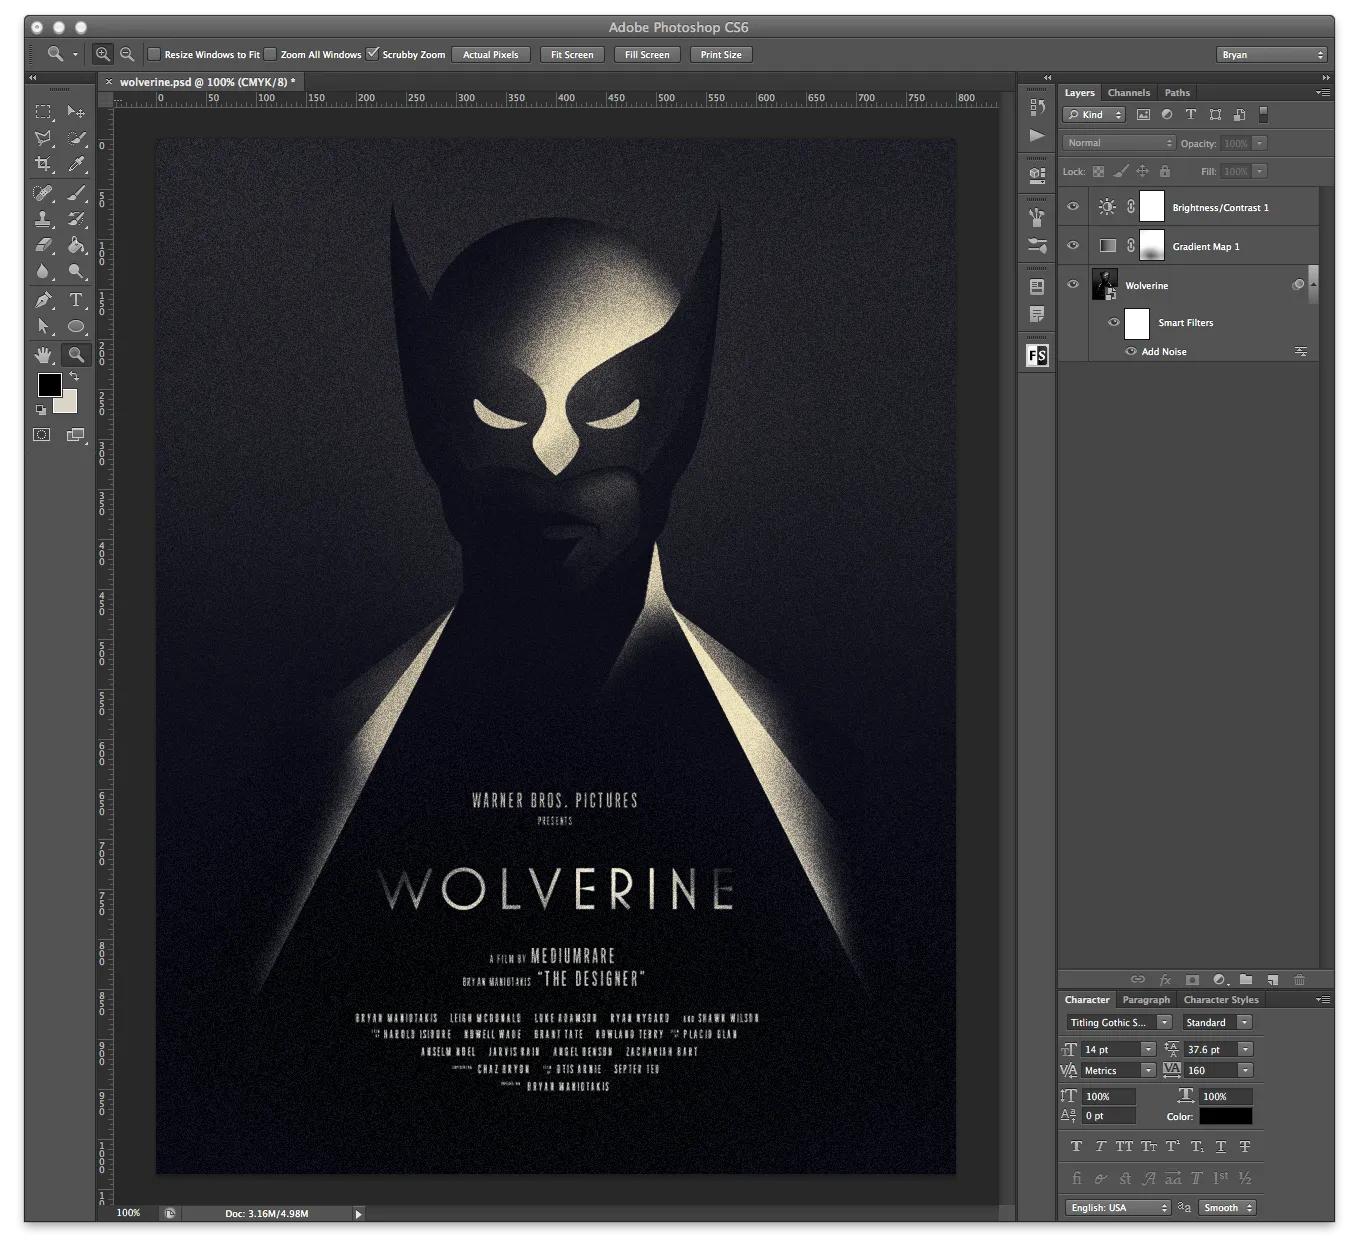The height and width of the screenshot is (1252, 1359).
Task: Delete layer with the trash icon
Action: pos(1300,980)
